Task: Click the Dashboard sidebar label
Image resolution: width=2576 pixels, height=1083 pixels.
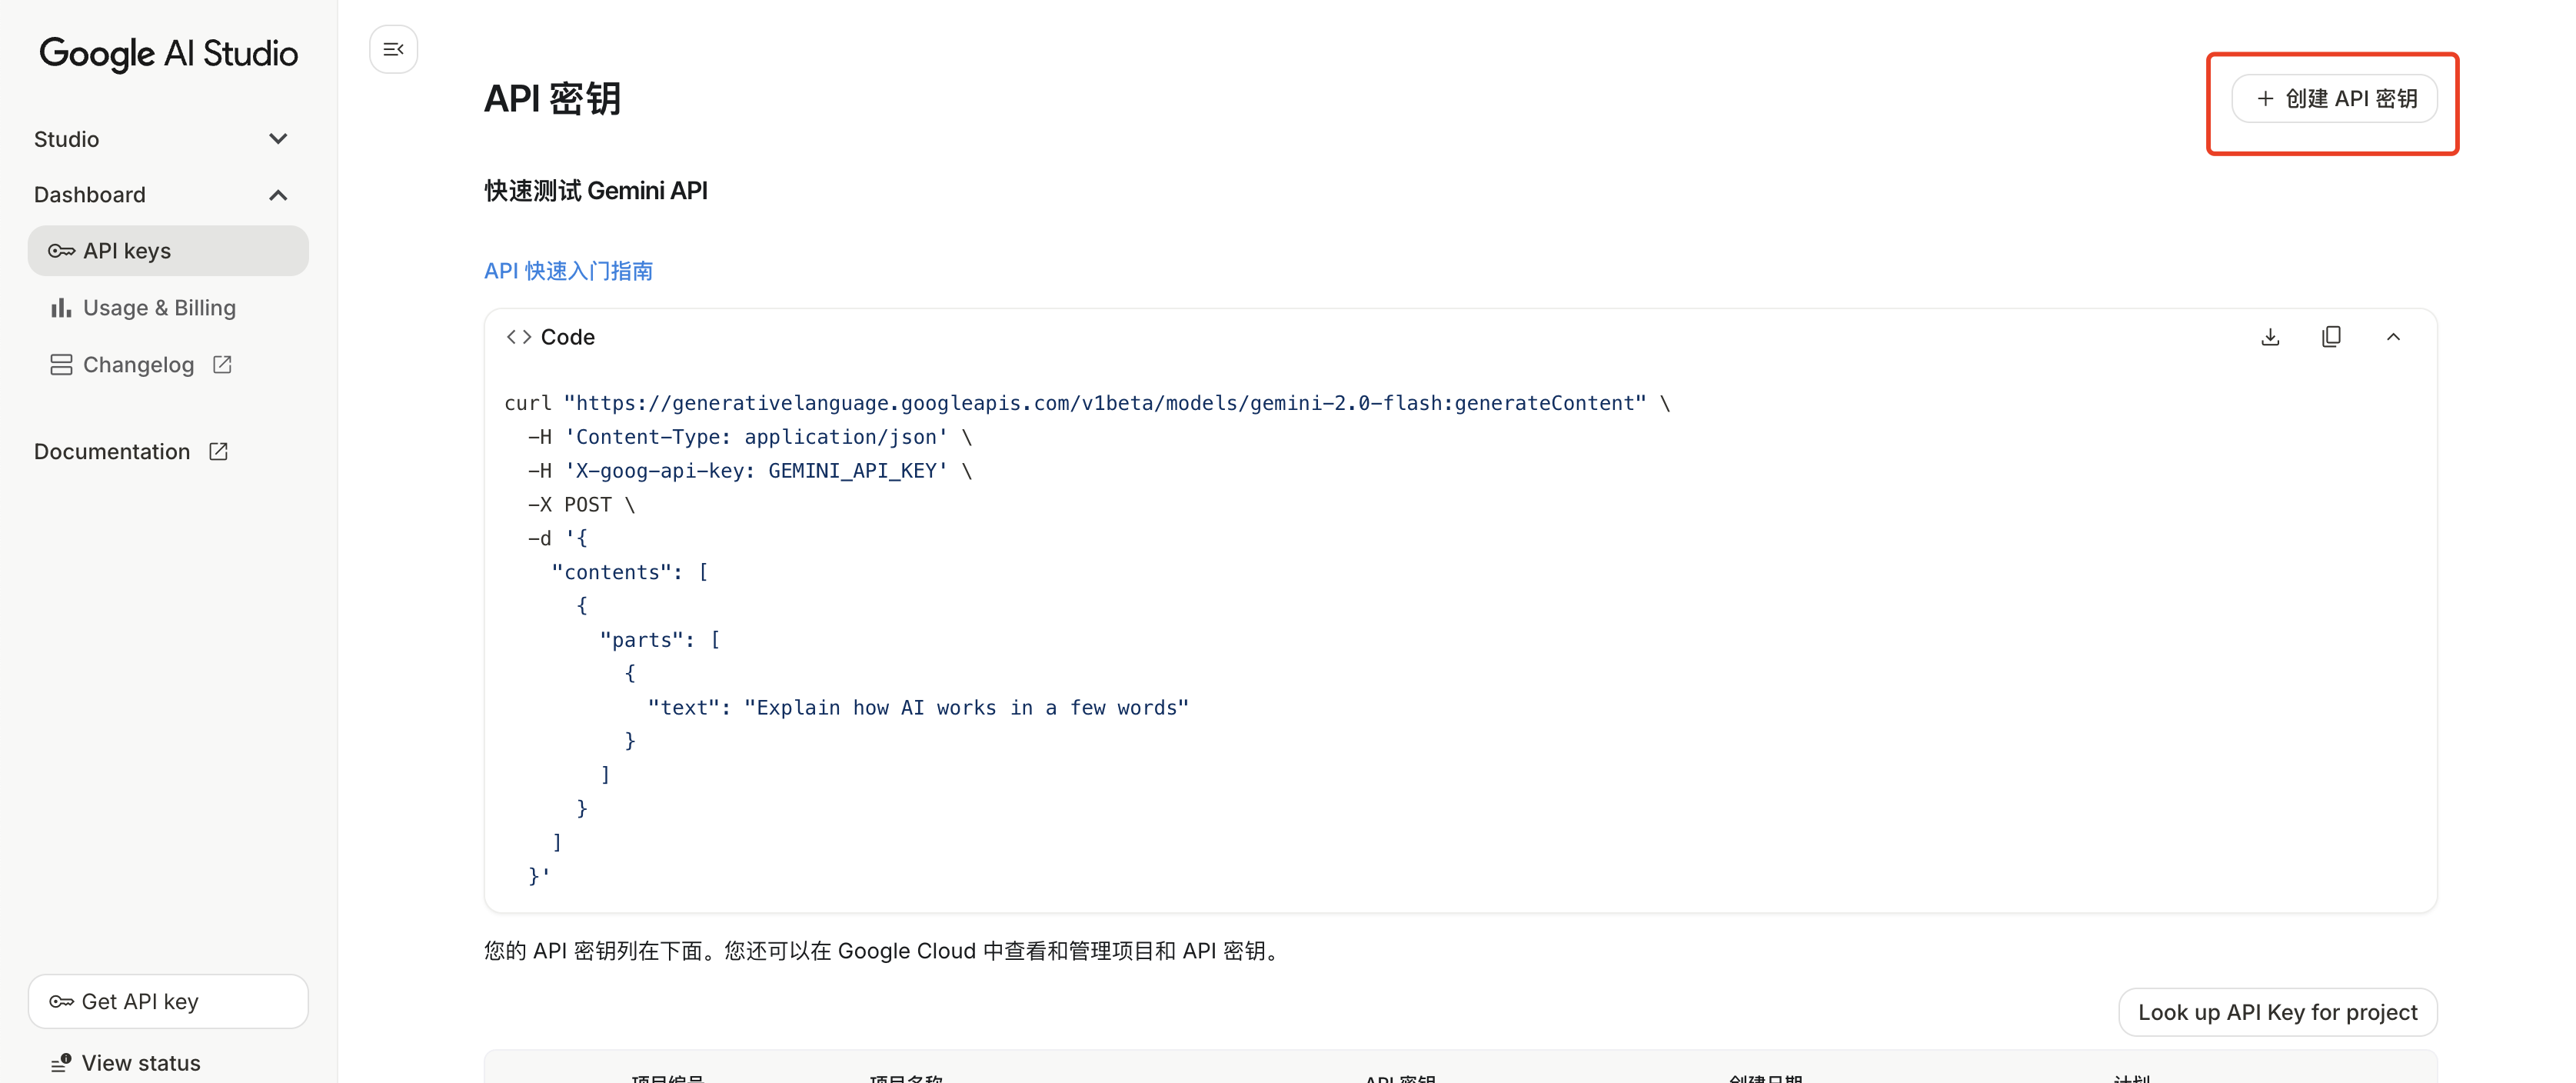Action: (90, 195)
